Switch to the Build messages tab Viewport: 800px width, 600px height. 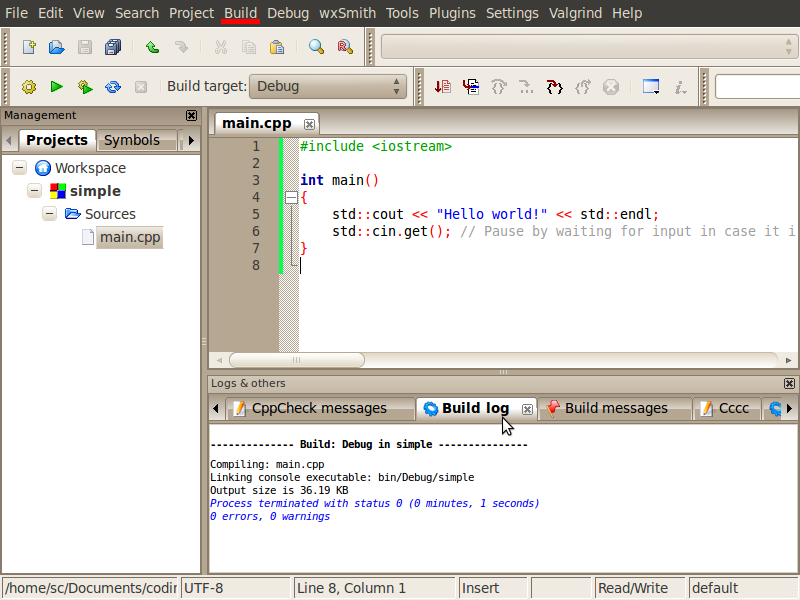point(615,408)
